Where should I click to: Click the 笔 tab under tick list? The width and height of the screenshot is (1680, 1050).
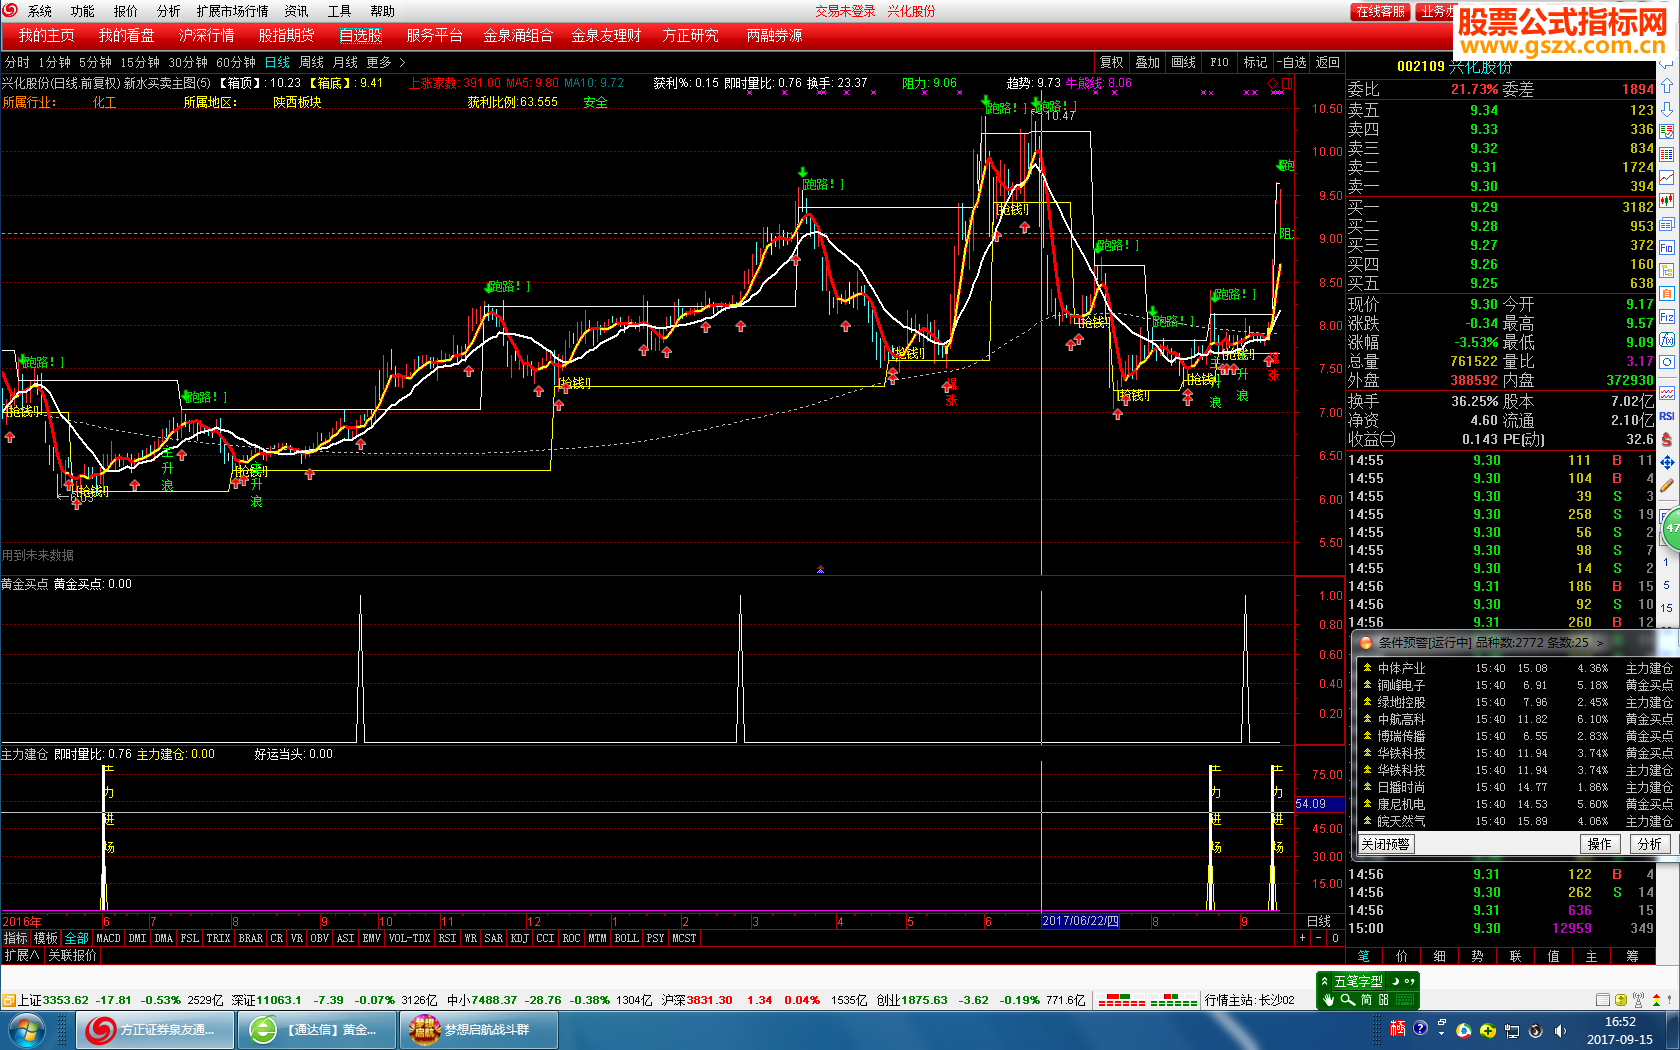pos(1364,956)
